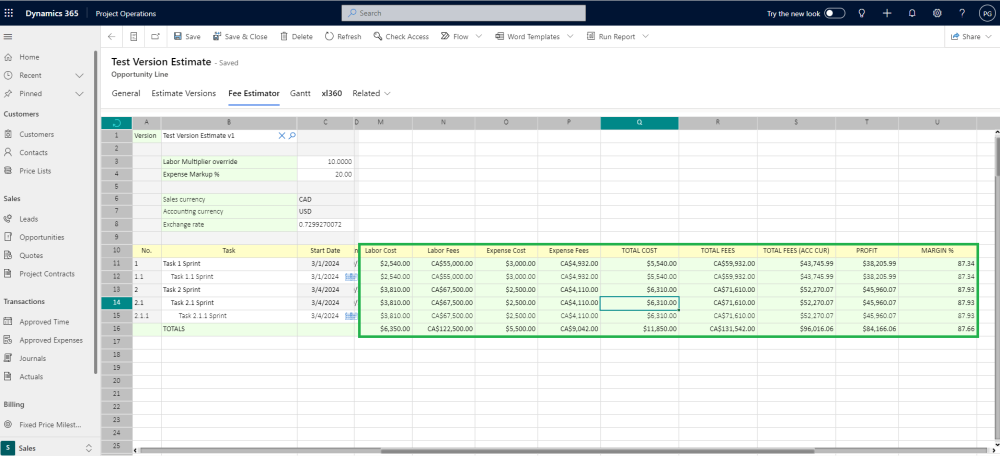
Task: Click Word Templates command
Action: [x=527, y=37]
